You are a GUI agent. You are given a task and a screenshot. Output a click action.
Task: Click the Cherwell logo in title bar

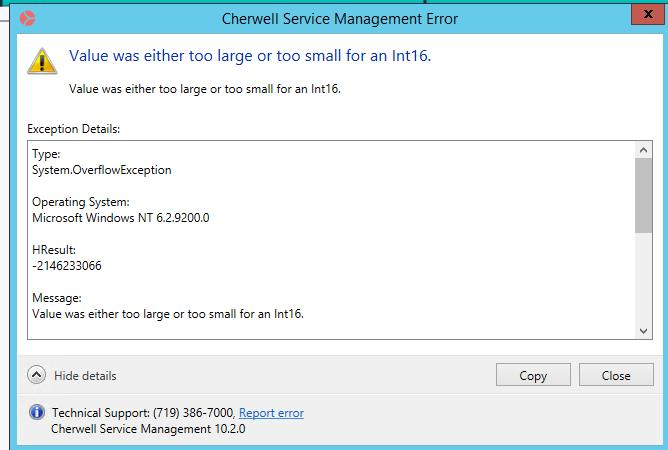click(27, 17)
